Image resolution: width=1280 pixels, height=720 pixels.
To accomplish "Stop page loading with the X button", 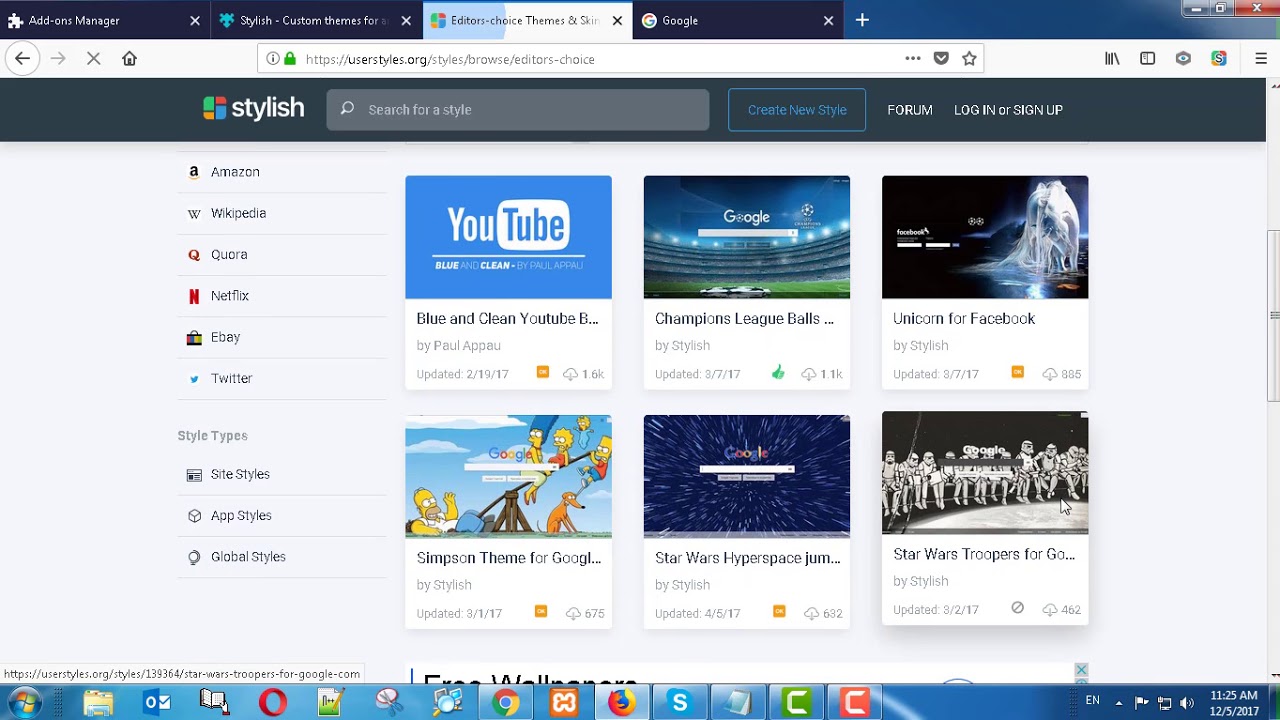I will (x=93, y=59).
